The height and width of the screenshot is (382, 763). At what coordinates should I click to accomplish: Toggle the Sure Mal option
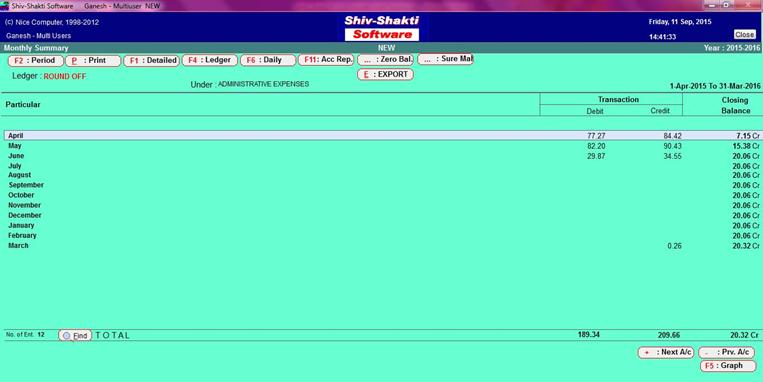tap(445, 59)
